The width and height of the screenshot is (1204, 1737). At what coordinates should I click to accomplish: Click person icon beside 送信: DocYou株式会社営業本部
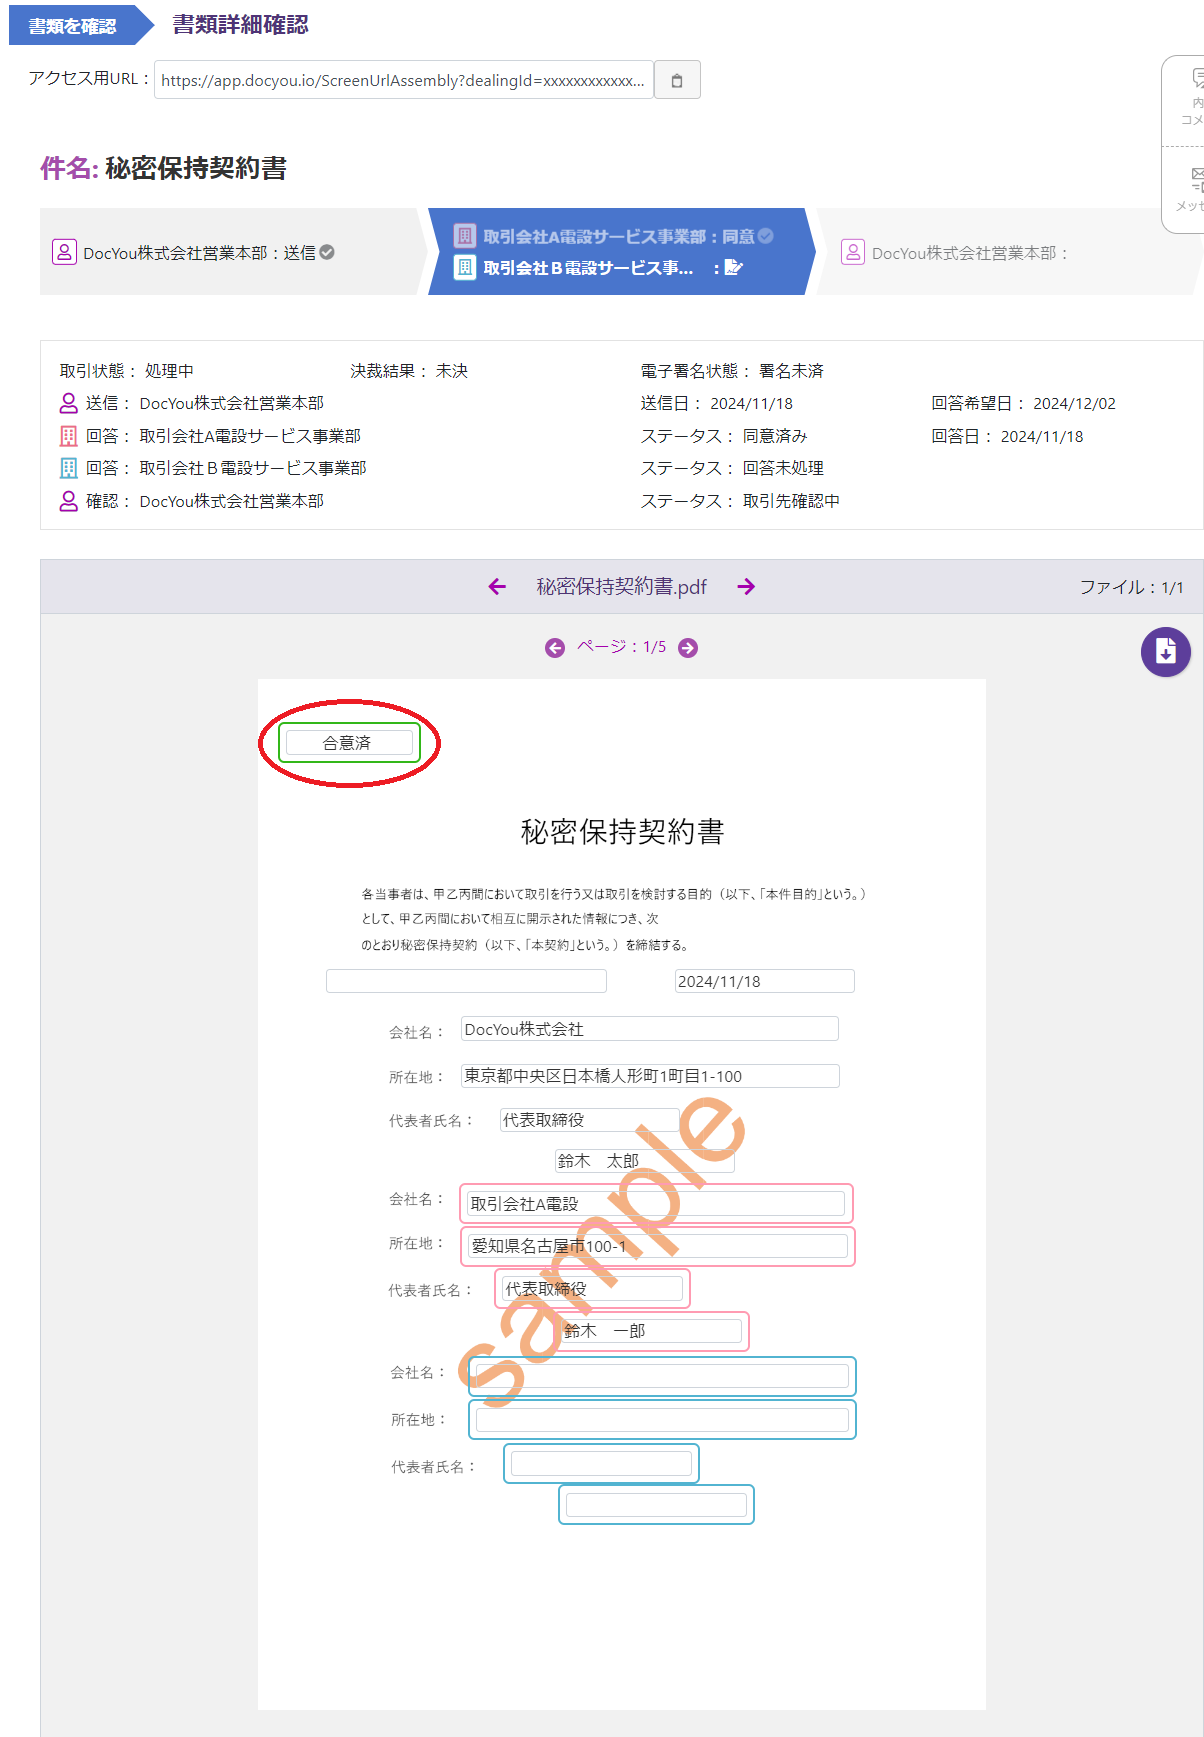click(68, 403)
